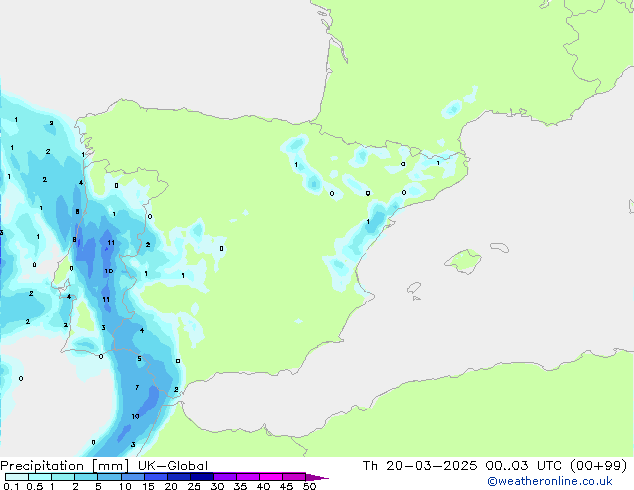Click the 25–30 mm dark blue legend box

pos(202,477)
